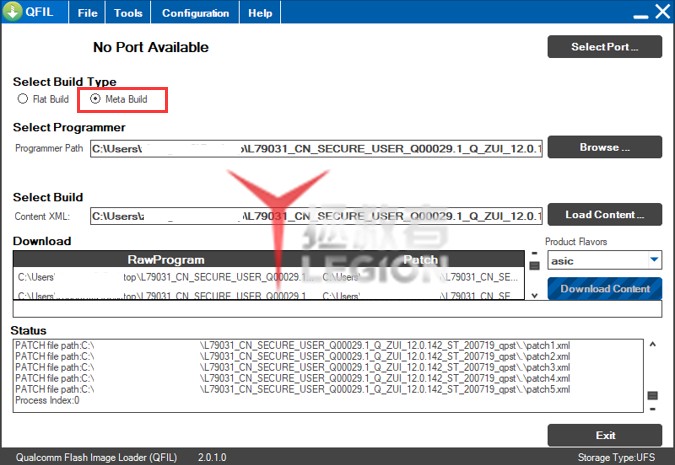This screenshot has height=465, width=675.
Task: Click the Download Content button
Action: click(x=604, y=288)
